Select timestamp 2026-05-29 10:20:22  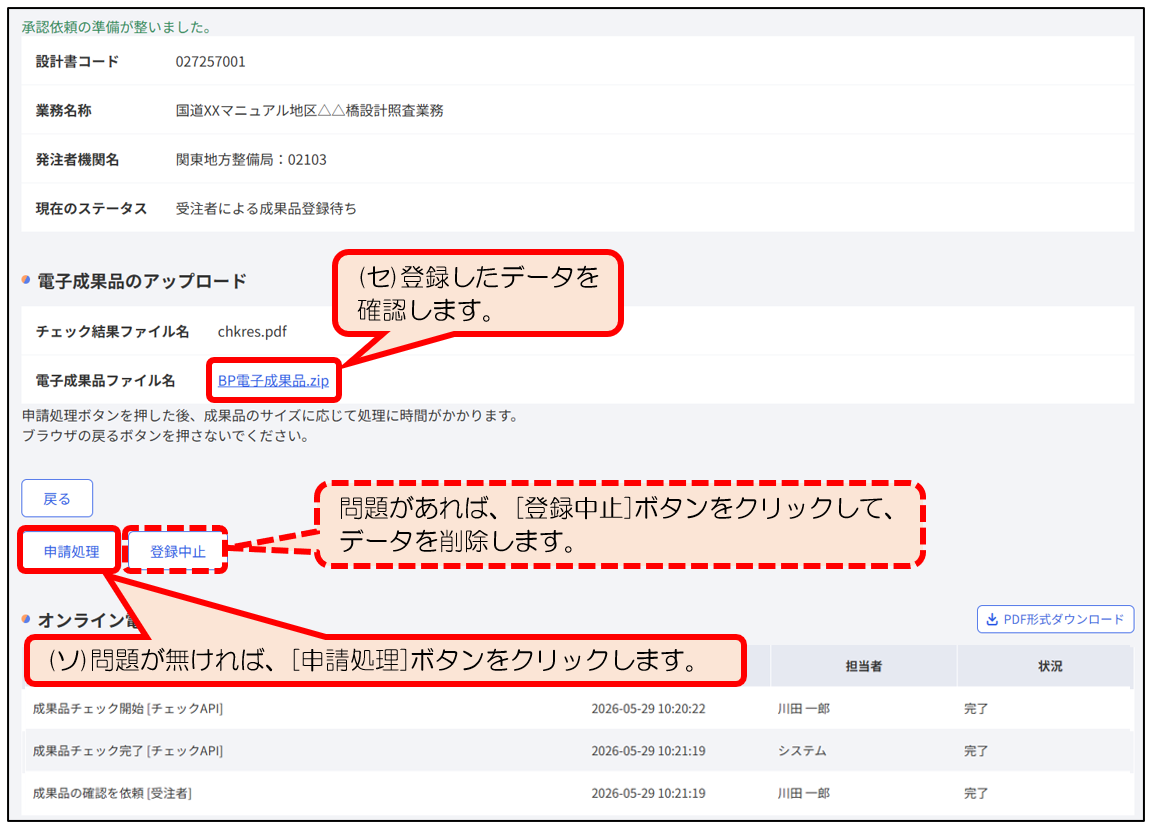[648, 709]
